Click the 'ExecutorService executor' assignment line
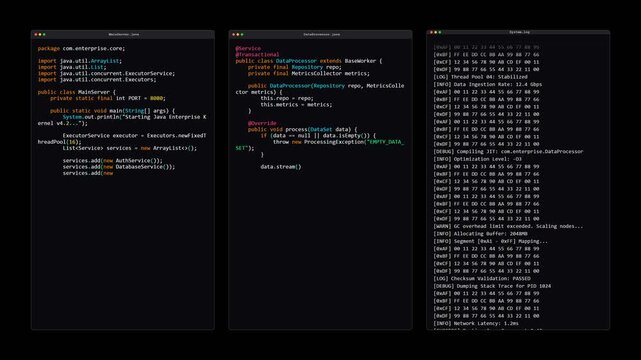 pyautogui.click(x=122, y=139)
